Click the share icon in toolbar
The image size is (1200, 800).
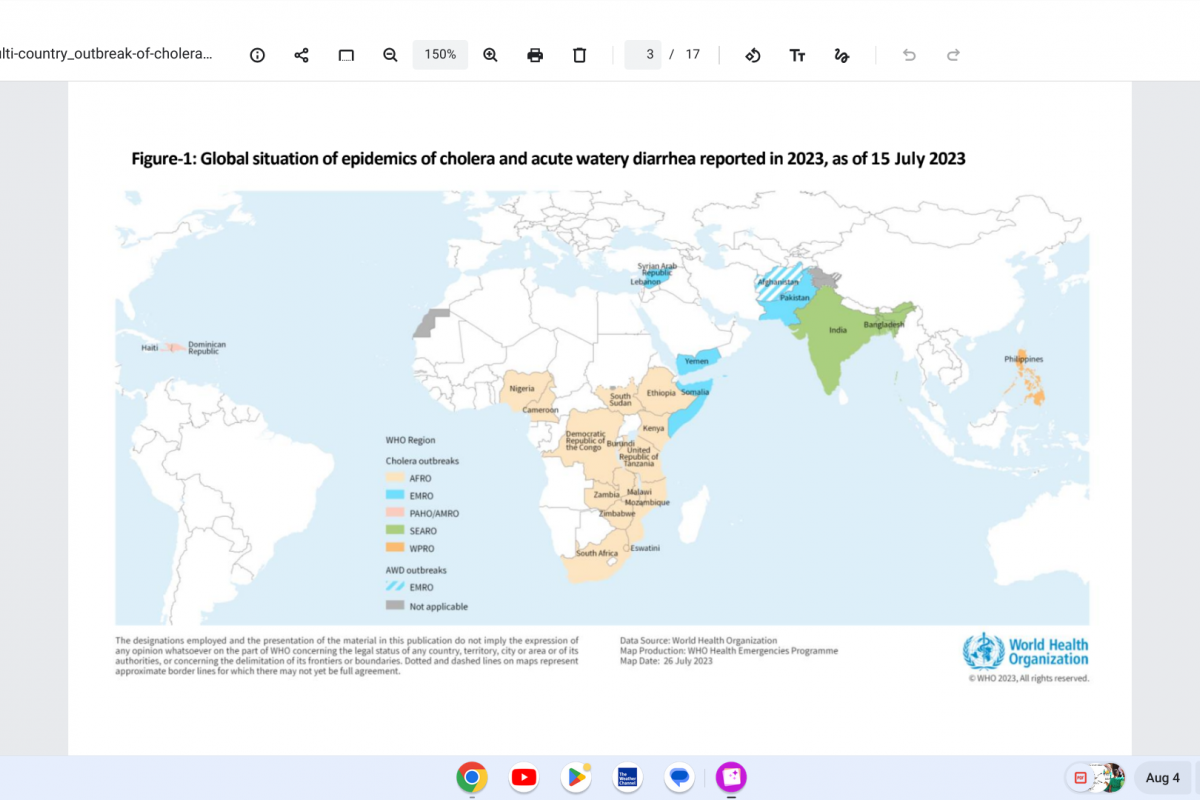[301, 55]
